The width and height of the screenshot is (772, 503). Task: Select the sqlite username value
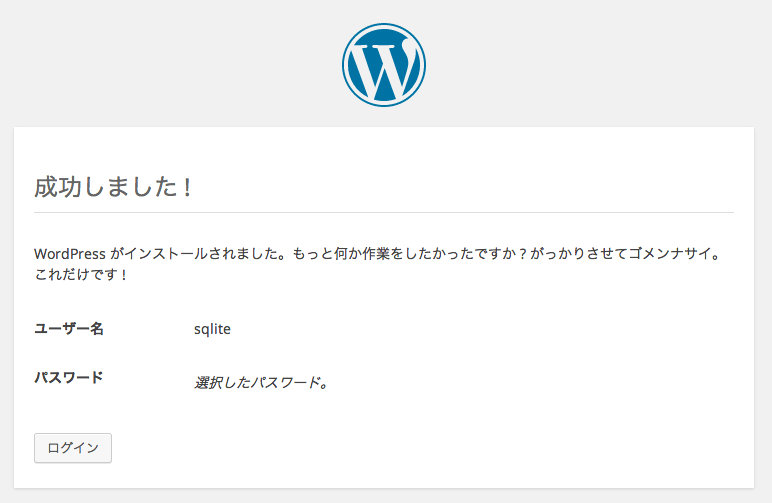point(212,329)
